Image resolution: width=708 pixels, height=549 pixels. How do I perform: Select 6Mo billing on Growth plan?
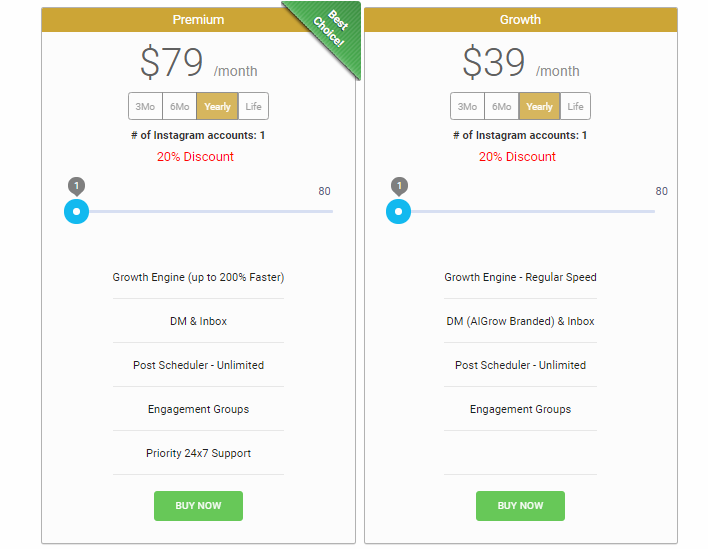(x=502, y=107)
